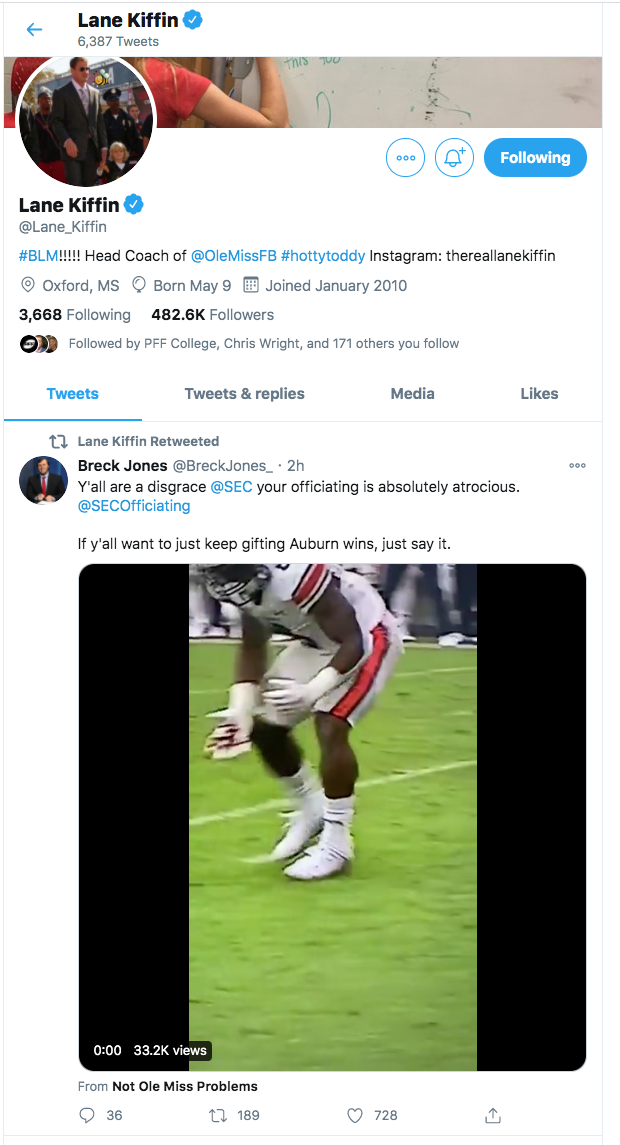Share the tweet via share icon
The image size is (620, 1145).
coord(491,1114)
